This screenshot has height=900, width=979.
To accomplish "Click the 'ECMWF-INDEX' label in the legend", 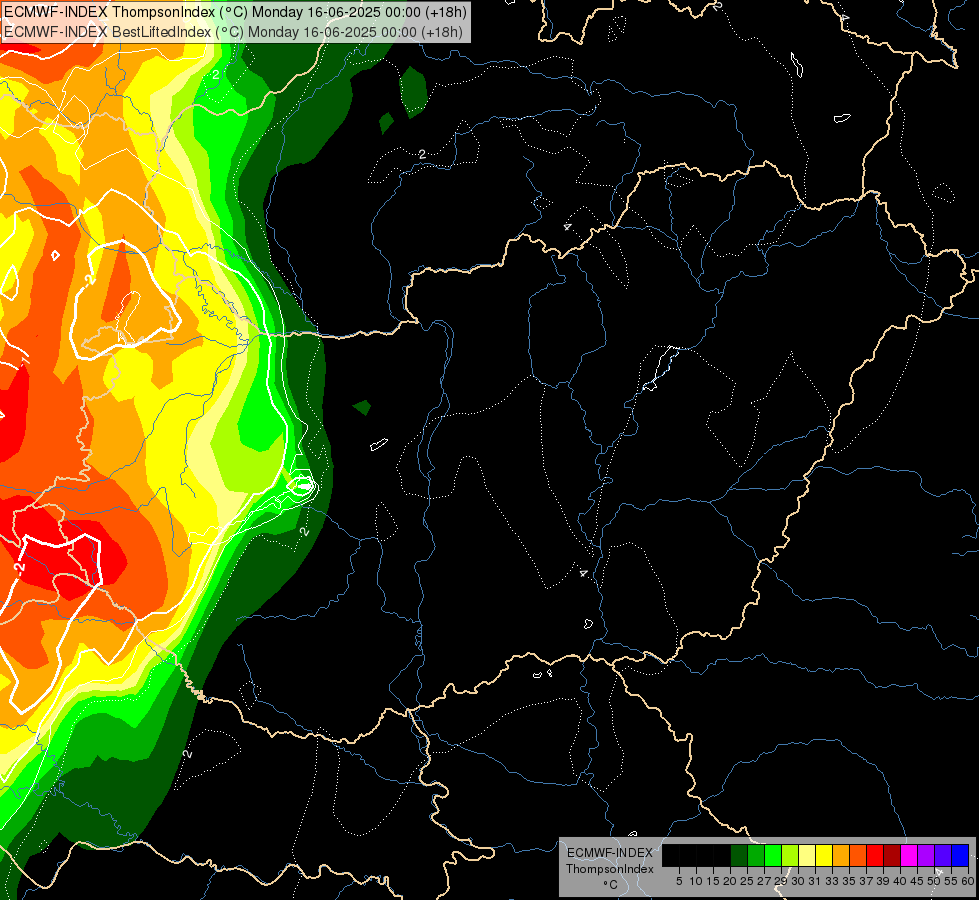I will (610, 853).
